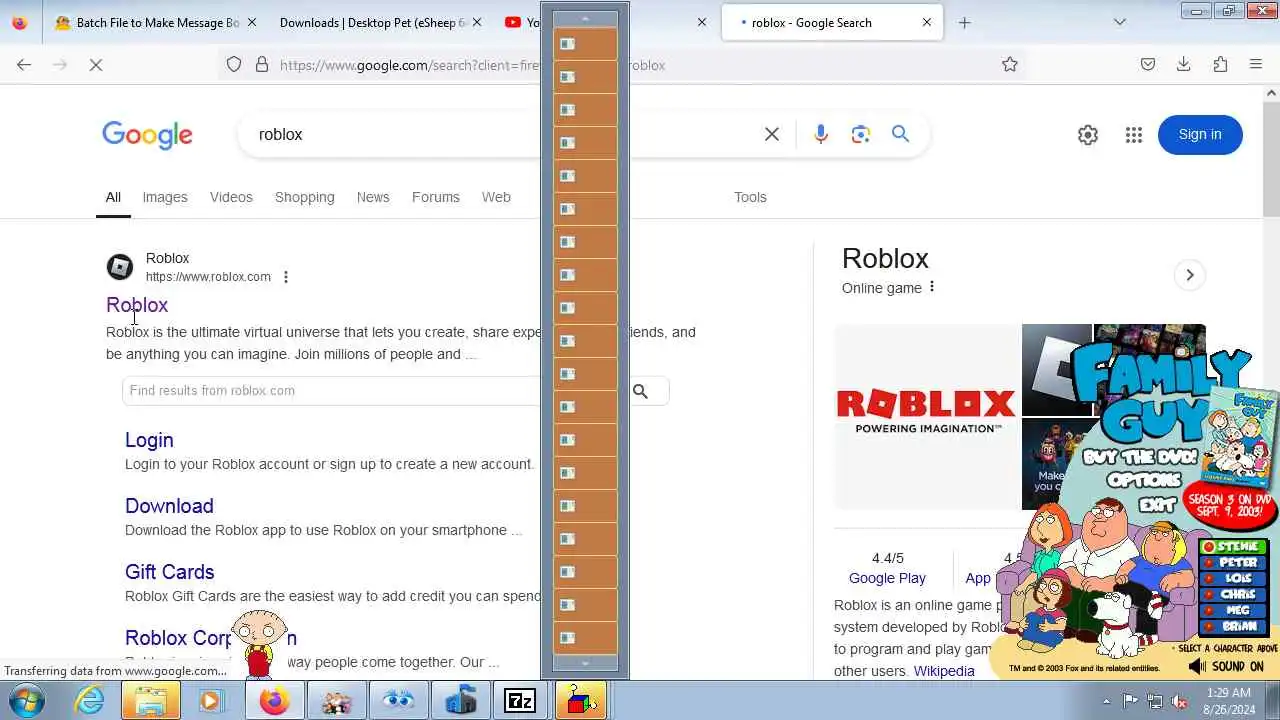This screenshot has height=720, width=1280.
Task: Go back with the Firefox back arrow
Action: pos(24,64)
